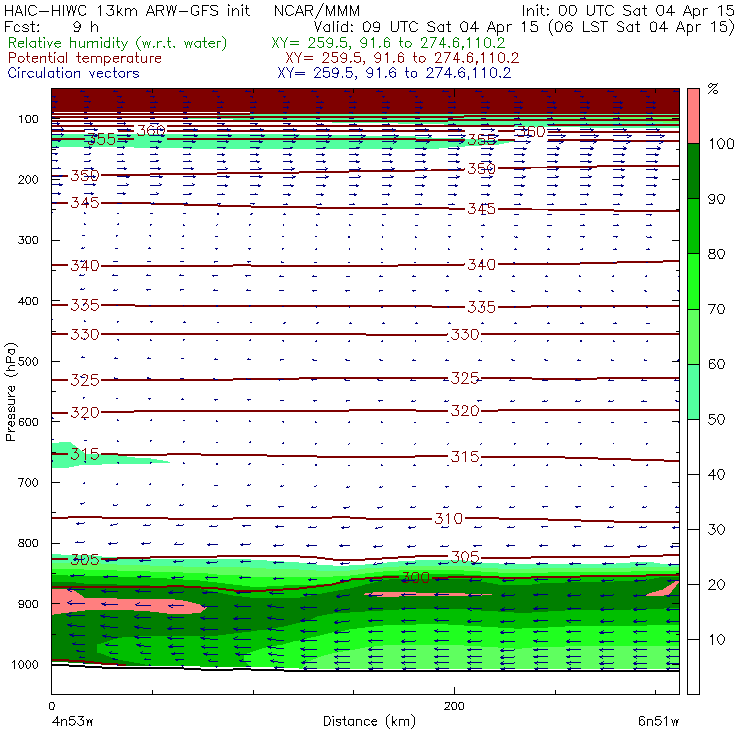
Task: Click the '%' colorbar unit label
Action: click(x=713, y=89)
